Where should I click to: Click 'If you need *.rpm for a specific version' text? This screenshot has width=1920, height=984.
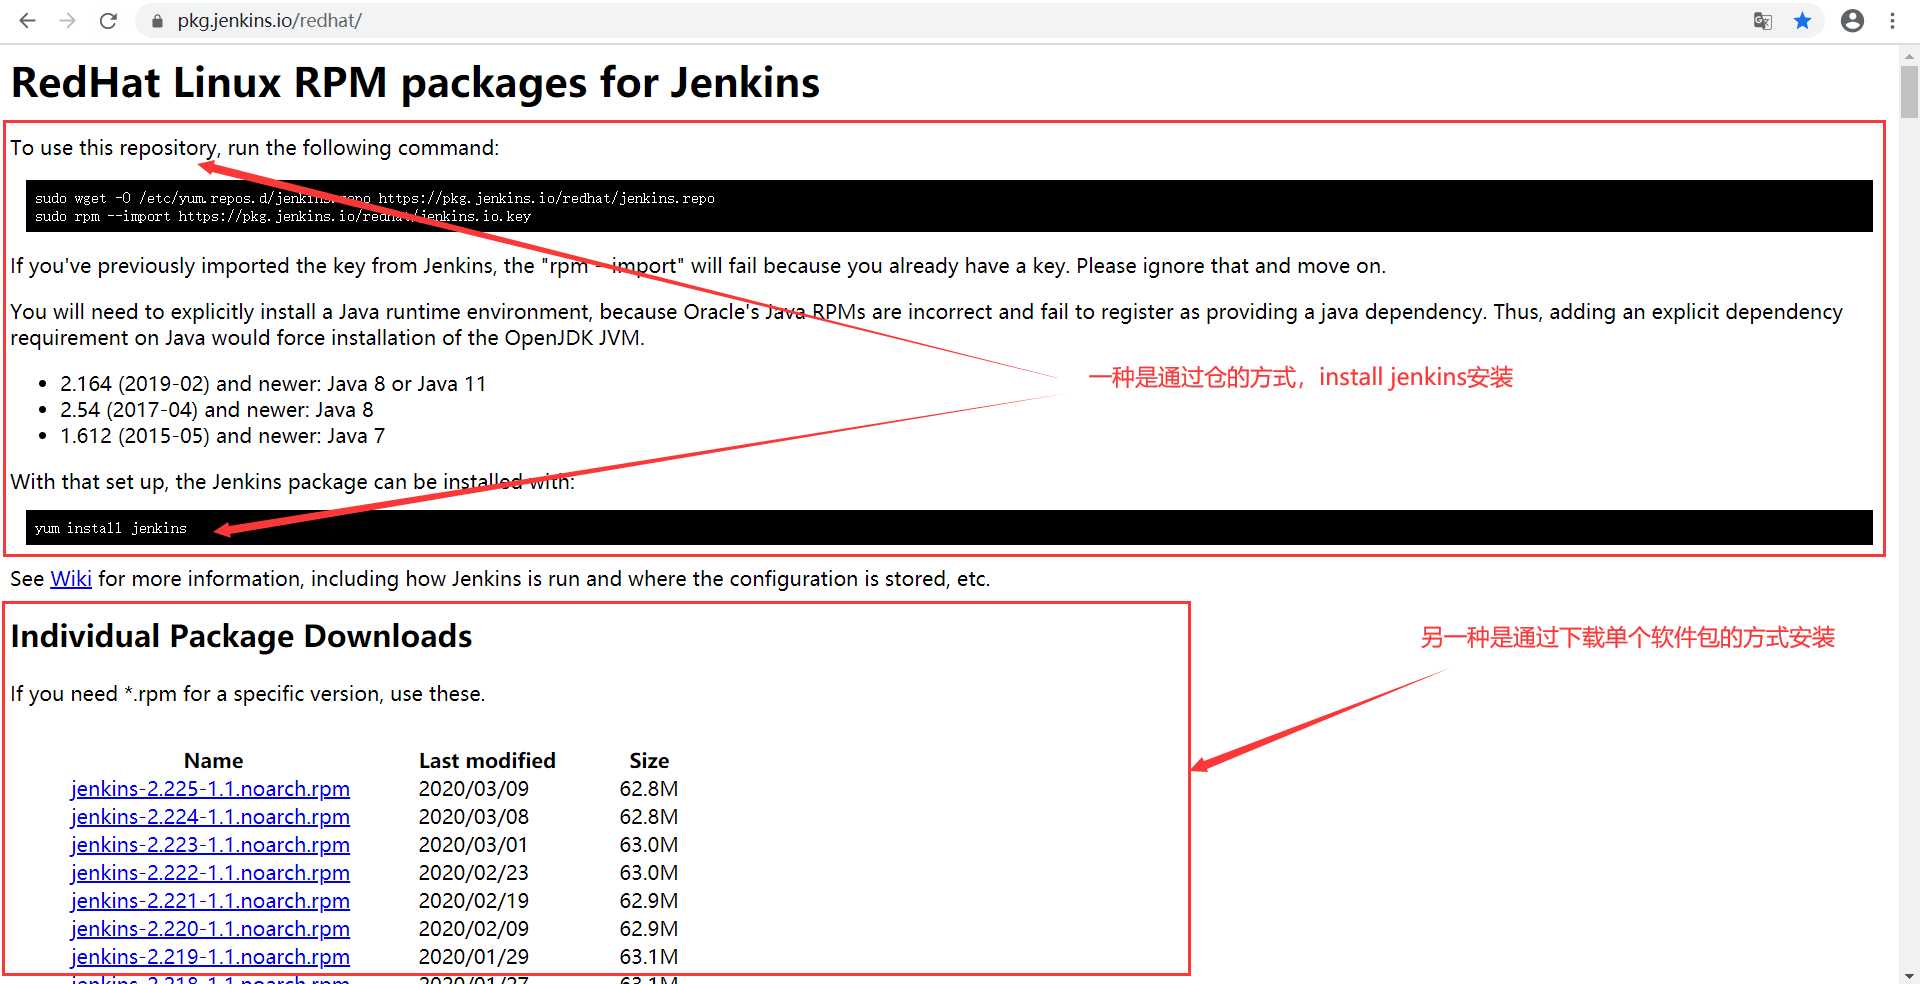[248, 694]
